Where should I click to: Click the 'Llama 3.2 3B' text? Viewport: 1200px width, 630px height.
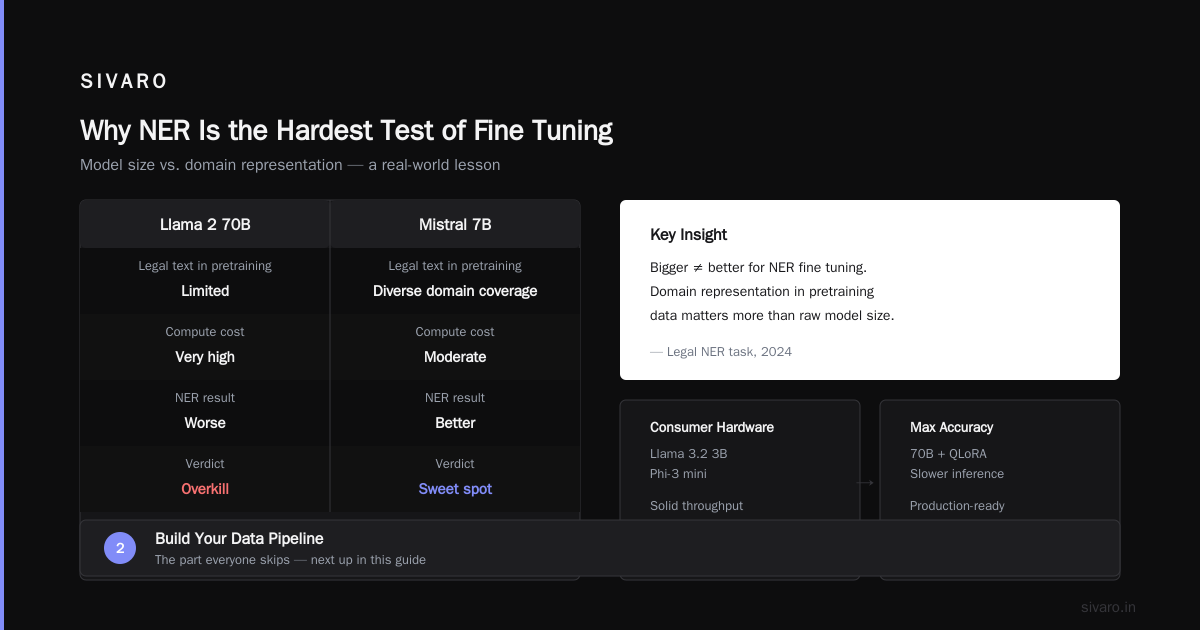pyautogui.click(x=689, y=454)
